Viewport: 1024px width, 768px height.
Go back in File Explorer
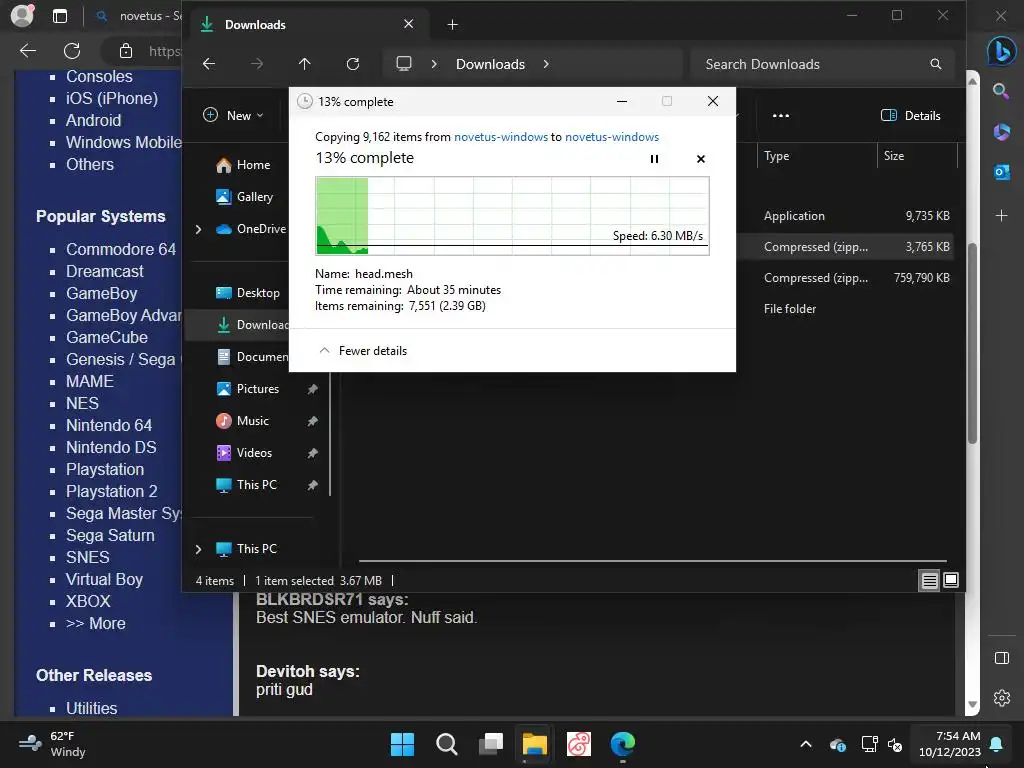pyautogui.click(x=209, y=64)
